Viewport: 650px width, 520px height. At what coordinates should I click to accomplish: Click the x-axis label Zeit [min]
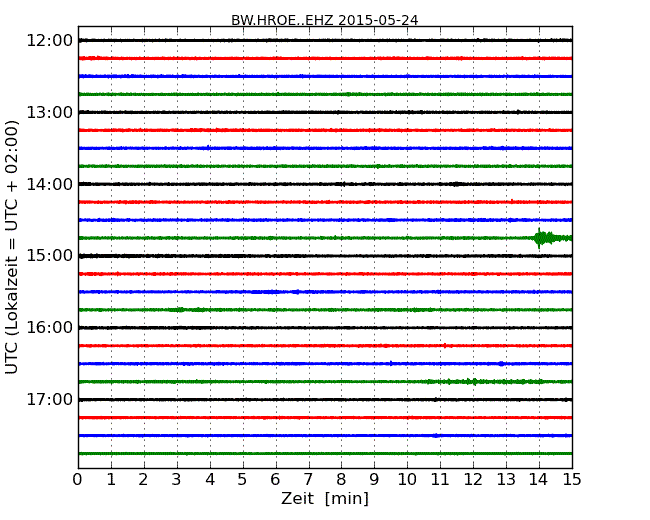pyautogui.click(x=325, y=498)
